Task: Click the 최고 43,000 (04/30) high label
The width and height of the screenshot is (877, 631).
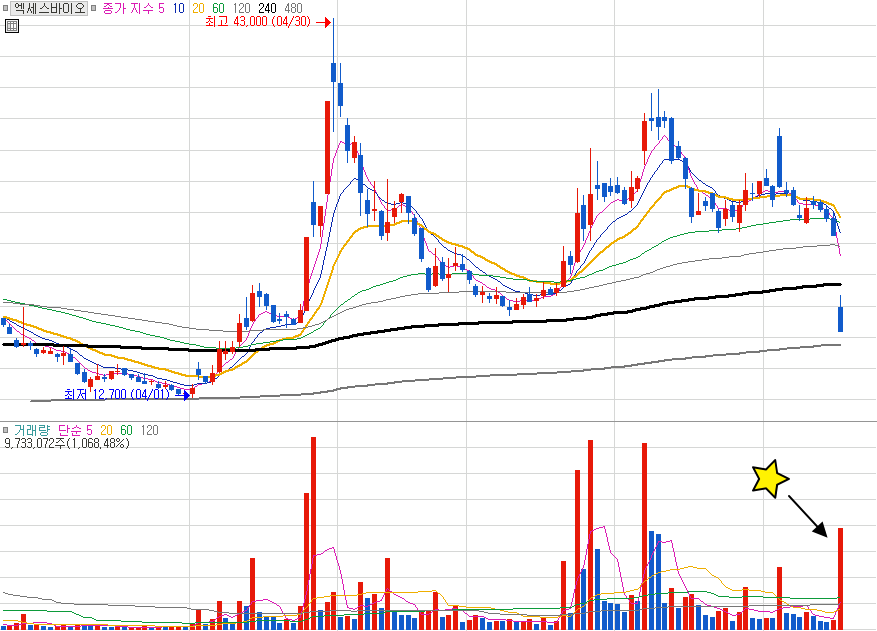Action: pyautogui.click(x=258, y=22)
